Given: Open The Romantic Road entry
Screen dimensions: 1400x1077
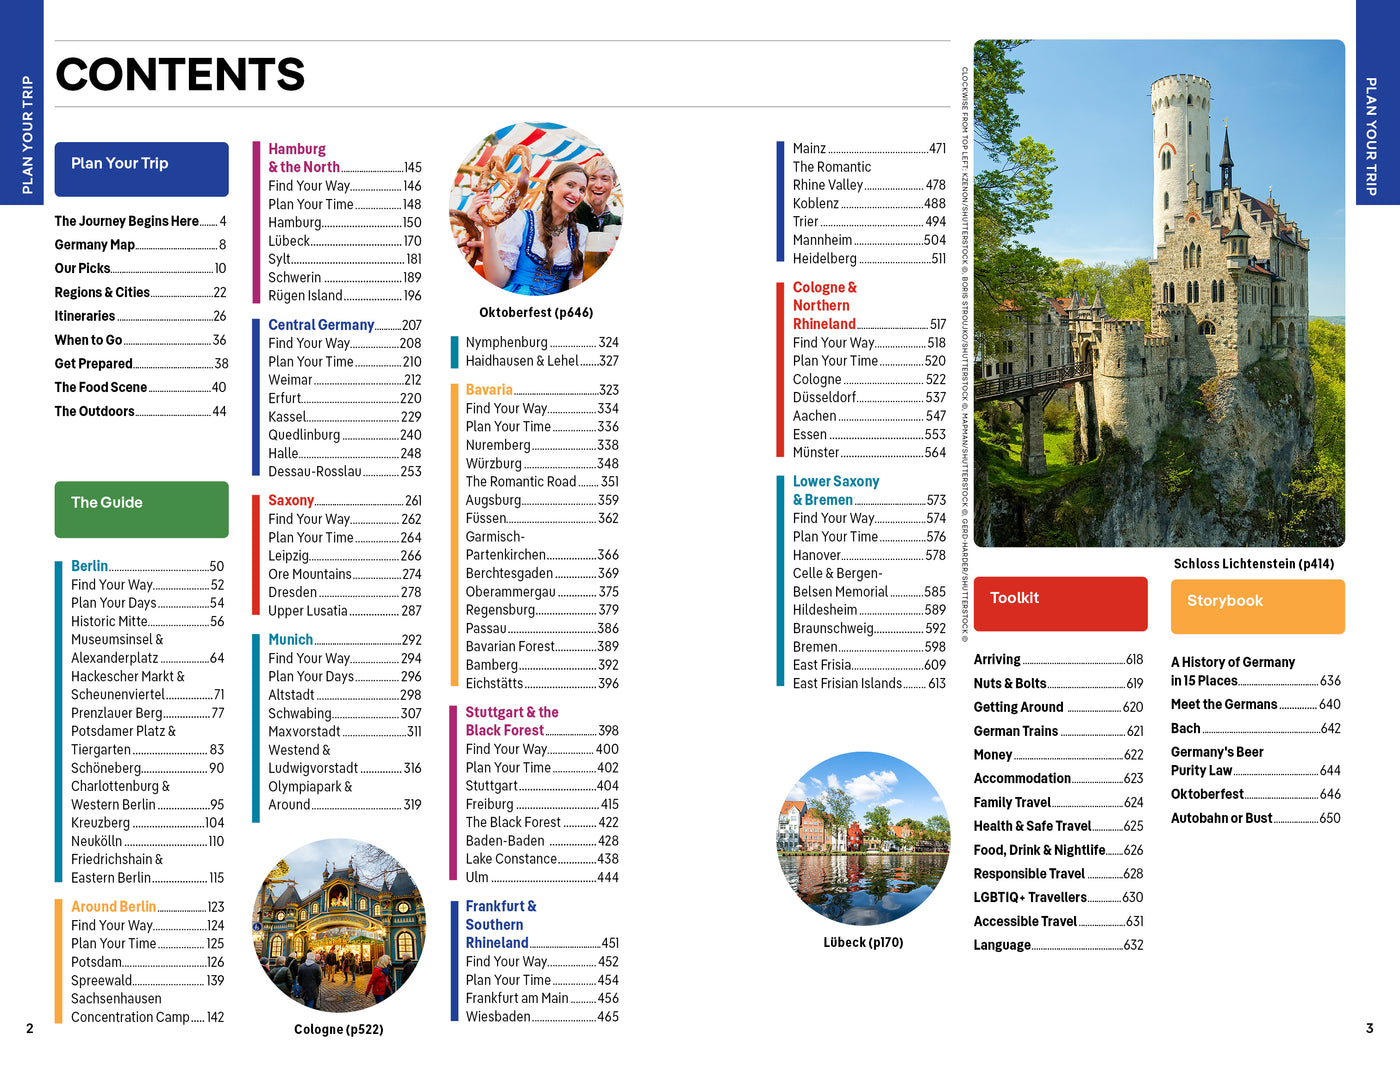Looking at the screenshot, I should click(520, 481).
